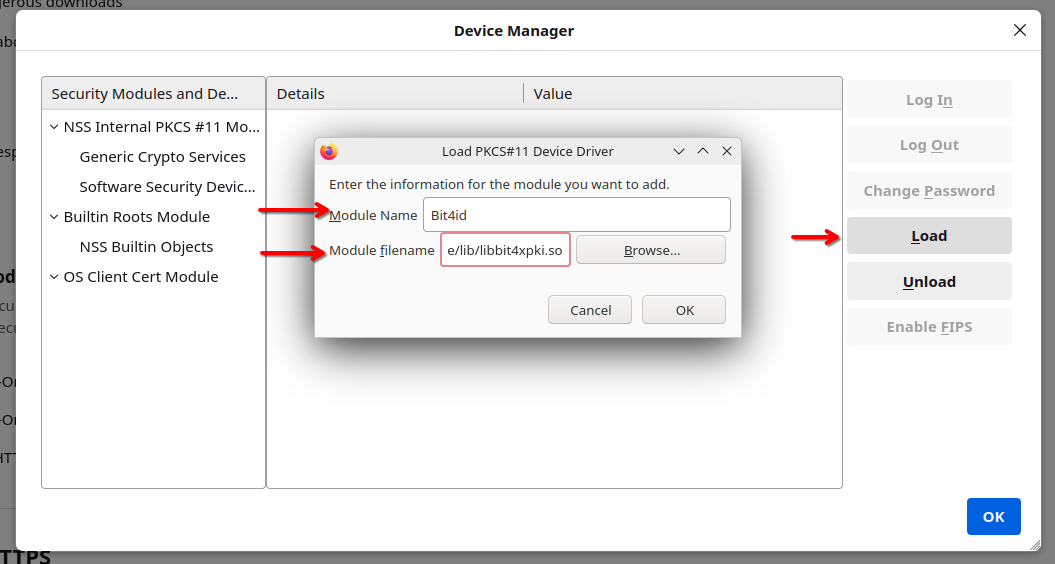
Task: Click inside the Module Name field
Action: point(577,215)
